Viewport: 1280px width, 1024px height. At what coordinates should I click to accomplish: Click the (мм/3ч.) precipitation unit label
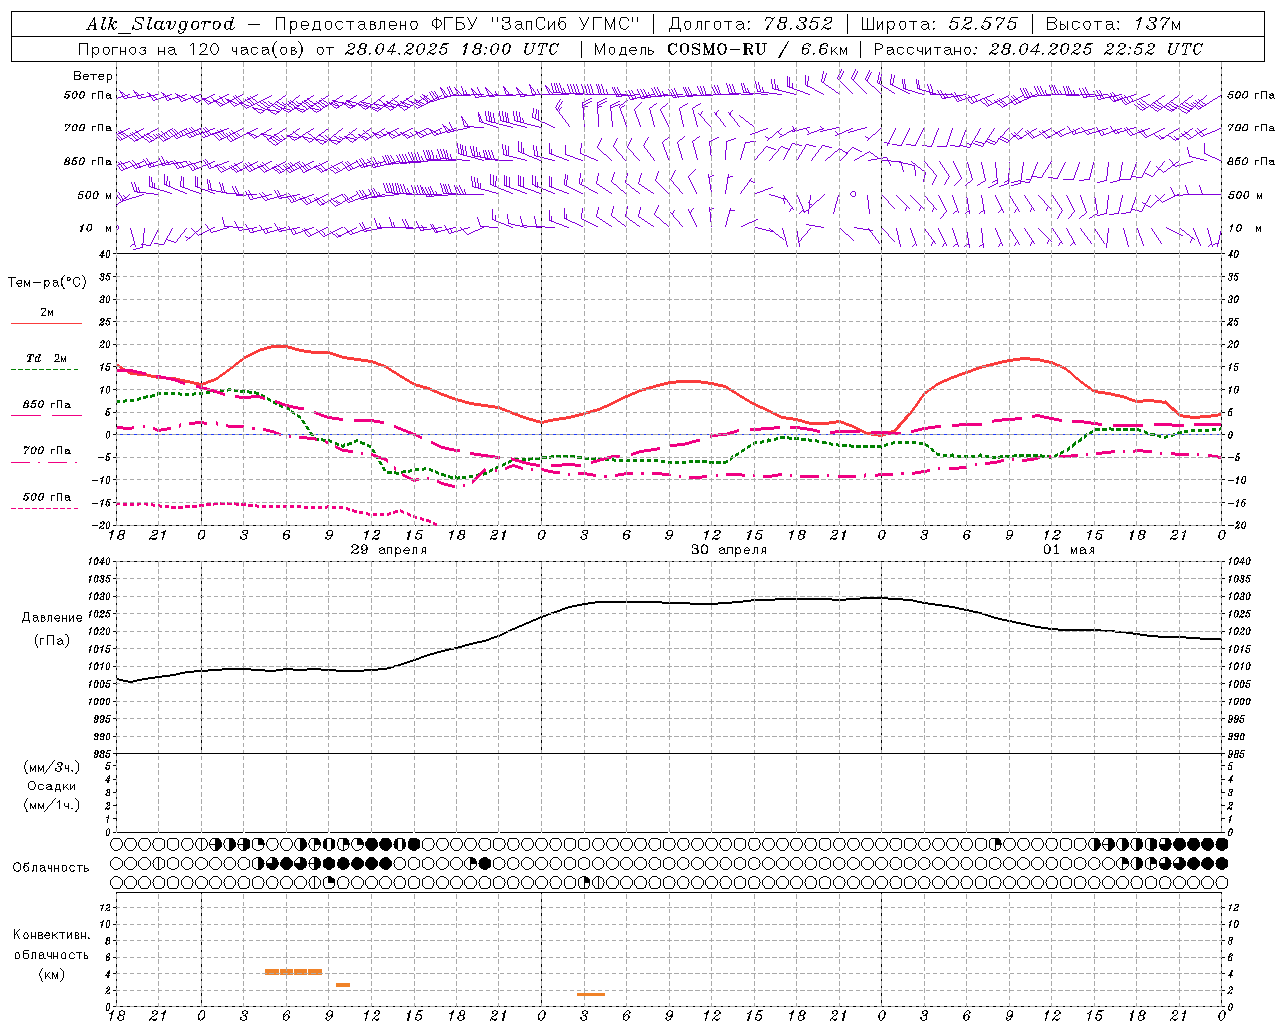(x=52, y=767)
